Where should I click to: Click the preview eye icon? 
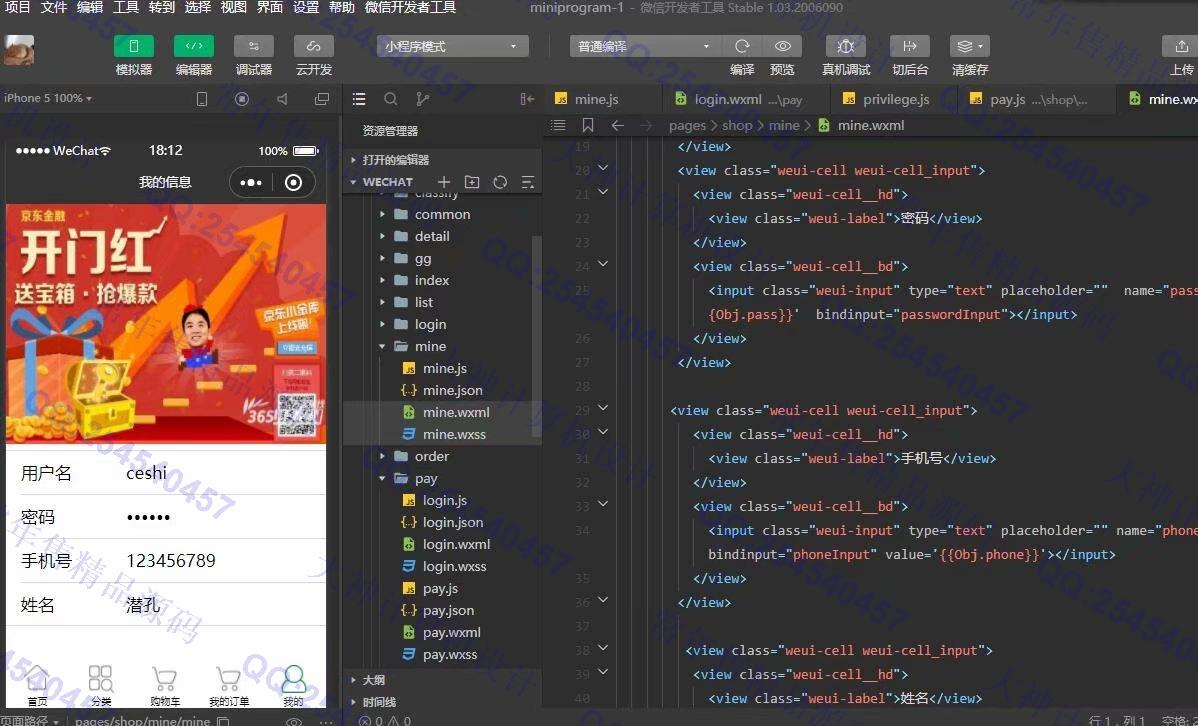coord(782,47)
